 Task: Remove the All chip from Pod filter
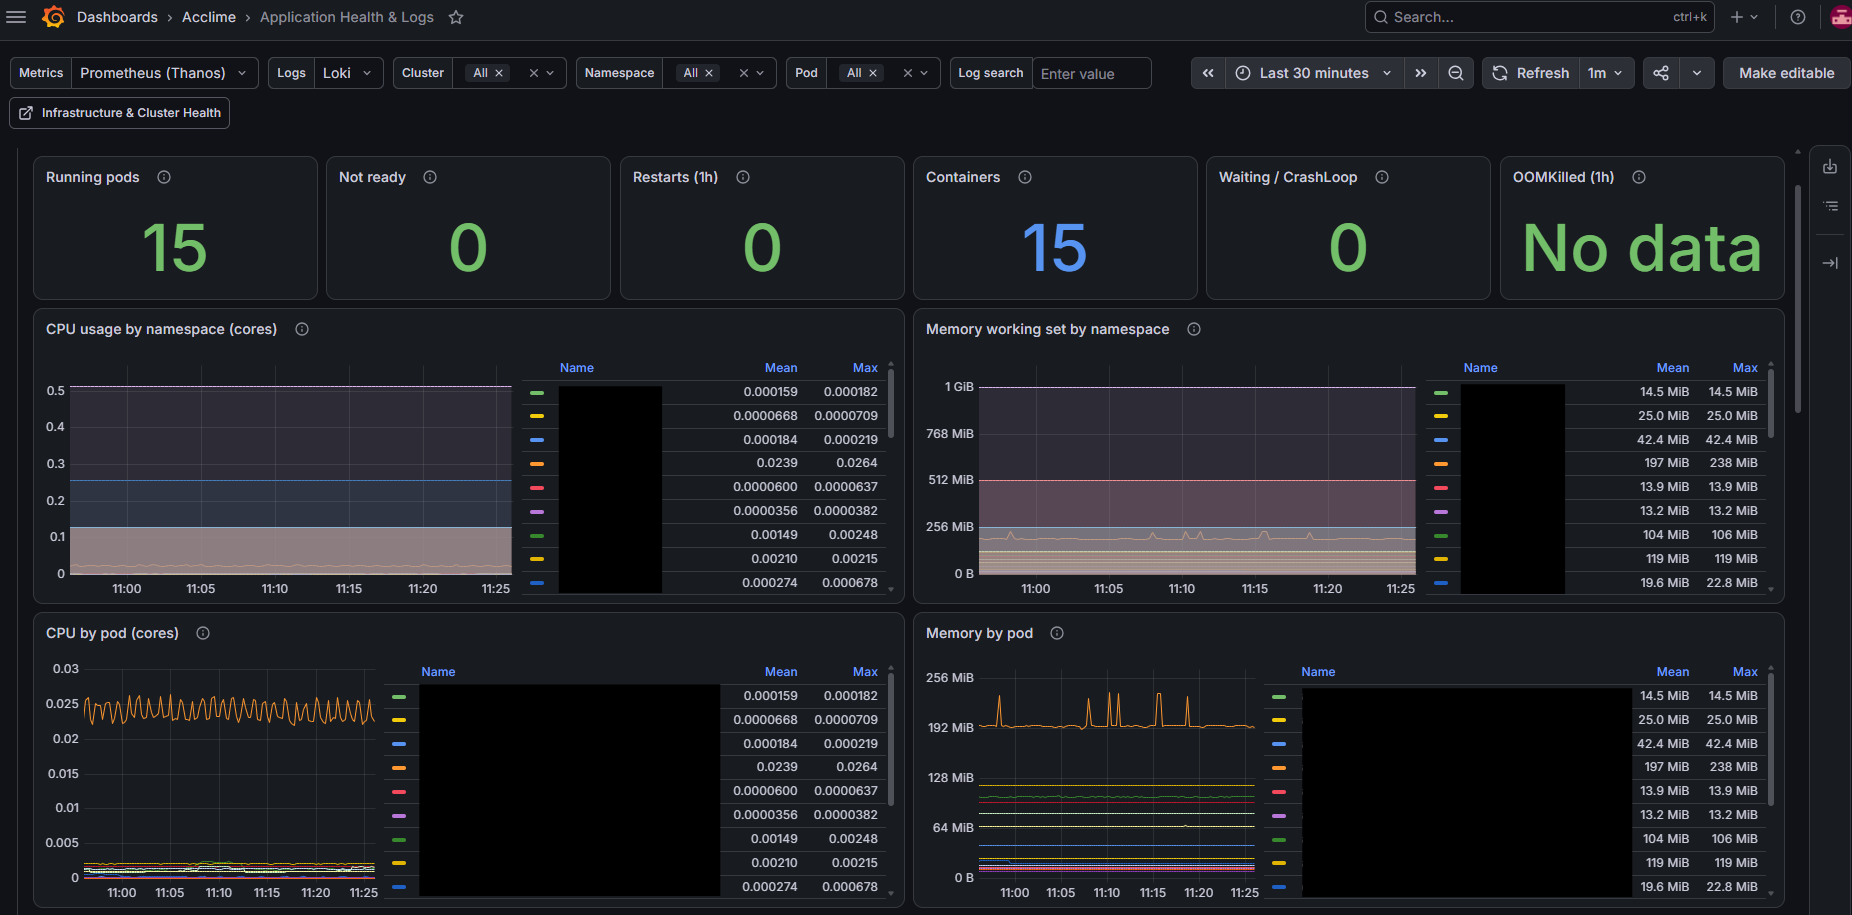point(873,73)
